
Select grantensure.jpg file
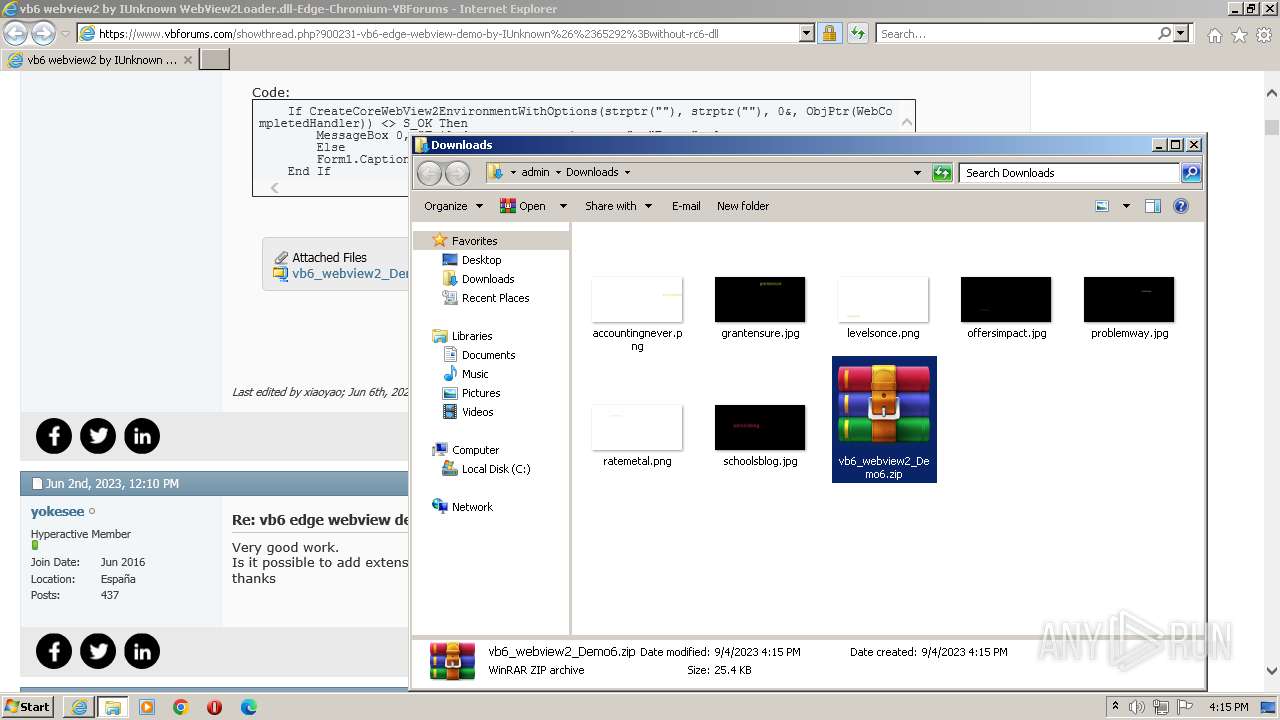tap(760, 308)
